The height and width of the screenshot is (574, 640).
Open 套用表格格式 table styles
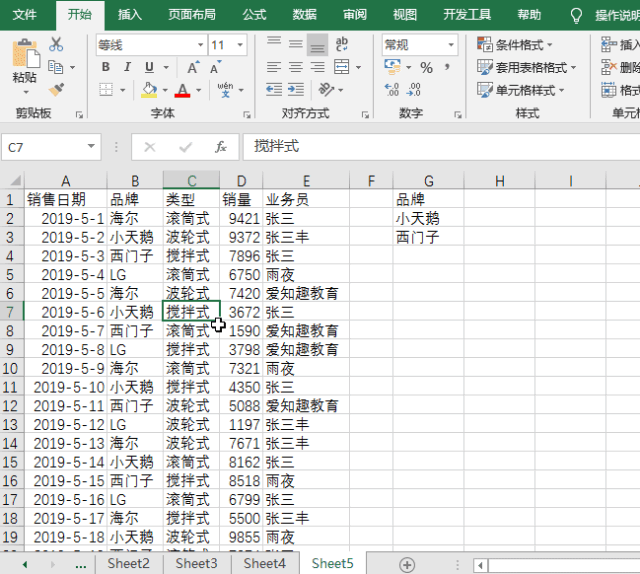pos(527,67)
